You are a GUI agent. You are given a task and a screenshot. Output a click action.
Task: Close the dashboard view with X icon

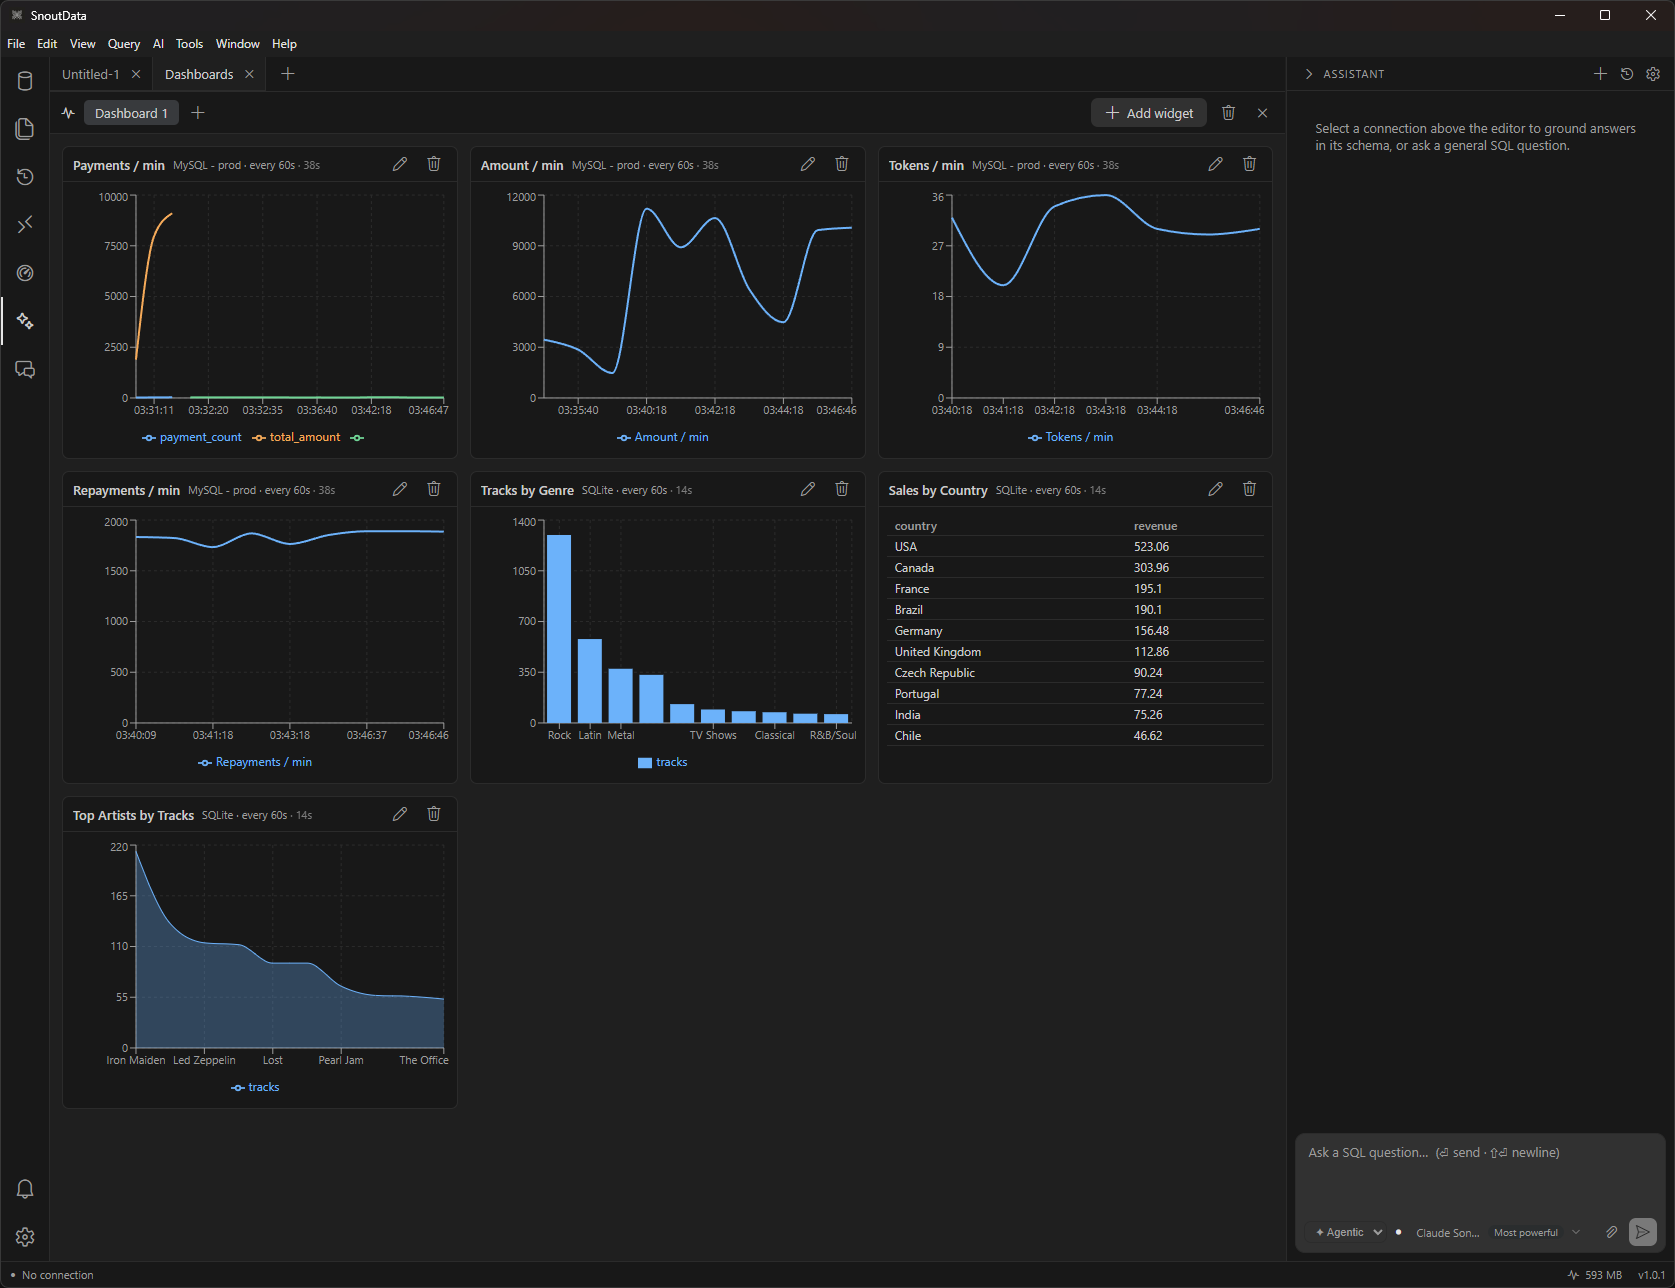(x=1263, y=113)
